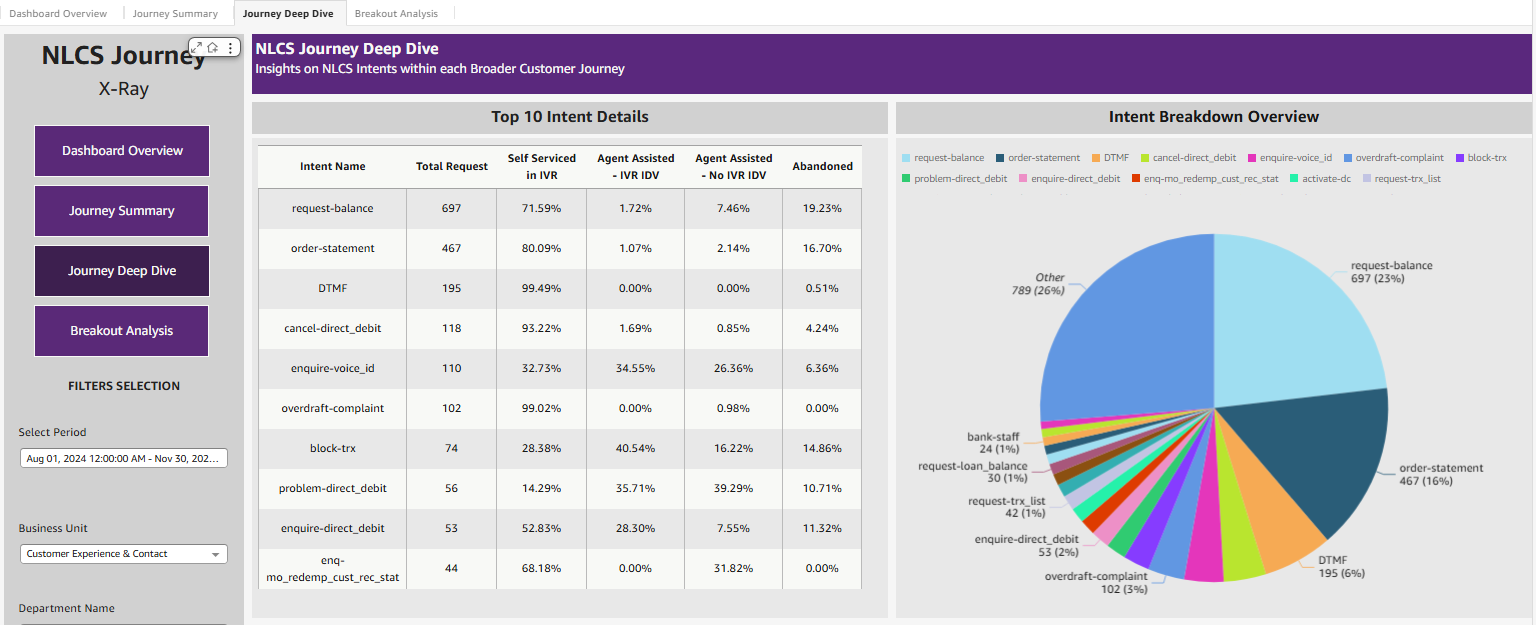
Task: Click the Journey Summary sidebar button
Action: point(122,211)
